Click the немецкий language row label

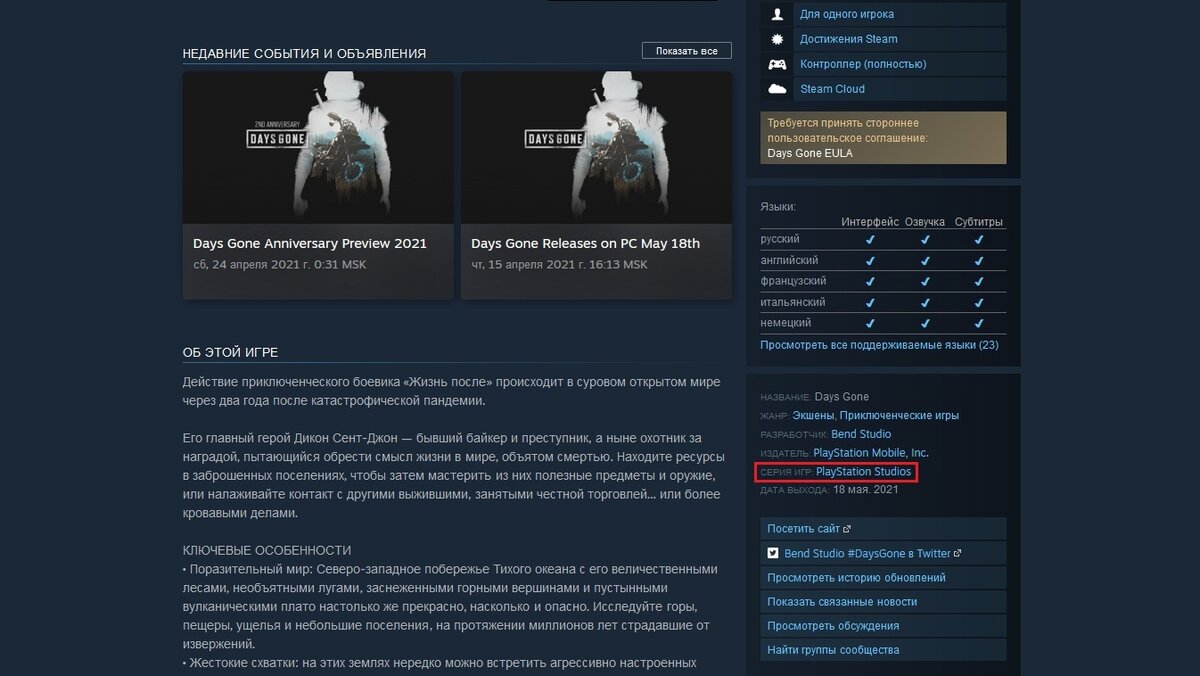(785, 323)
